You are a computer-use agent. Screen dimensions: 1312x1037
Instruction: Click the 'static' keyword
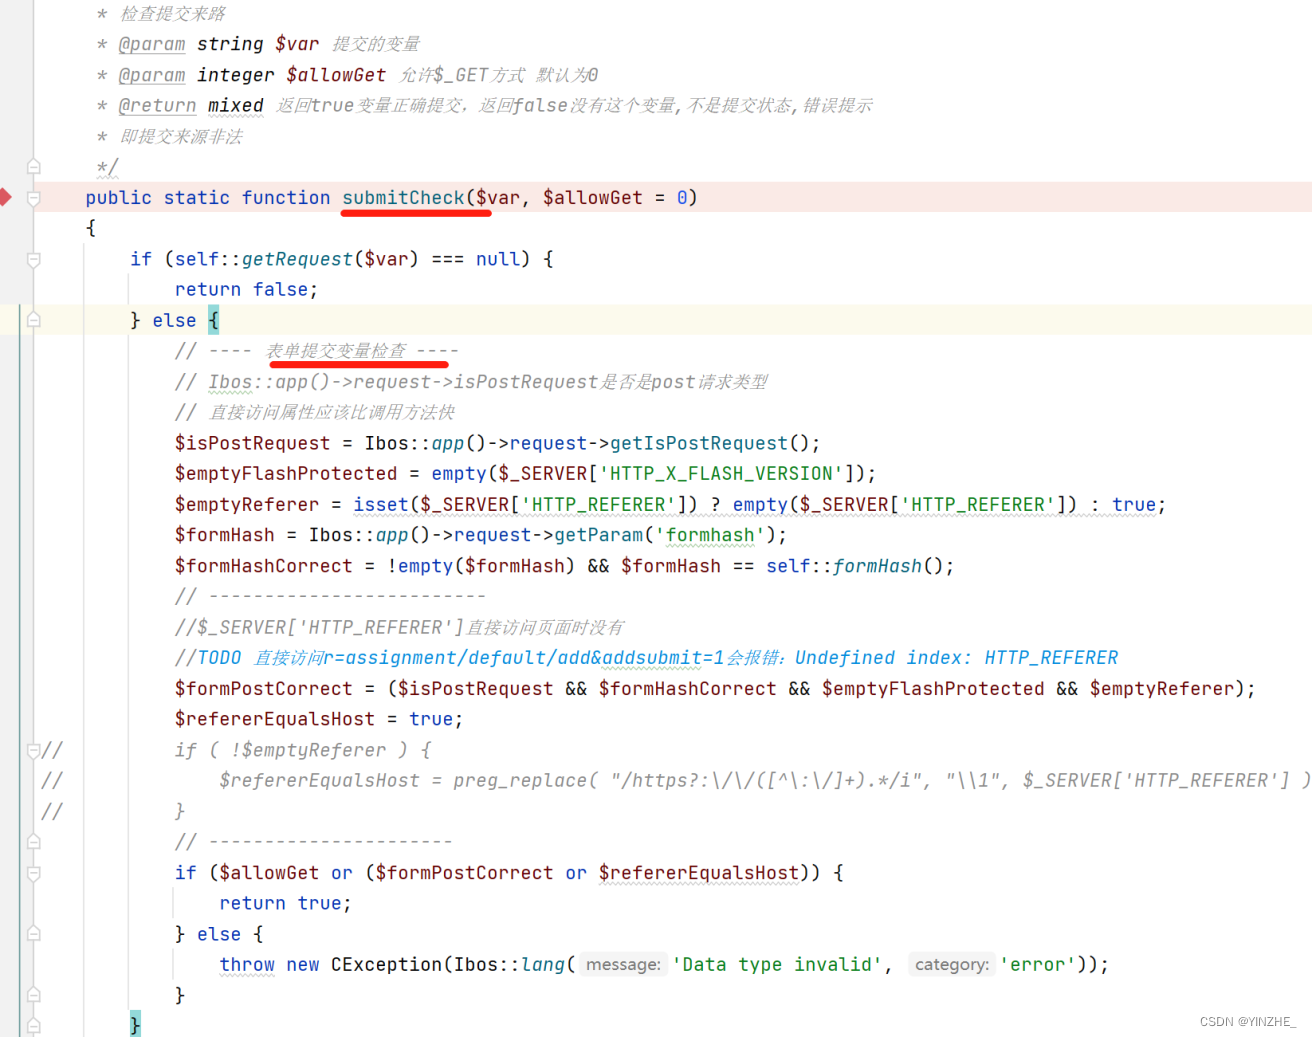[197, 198]
